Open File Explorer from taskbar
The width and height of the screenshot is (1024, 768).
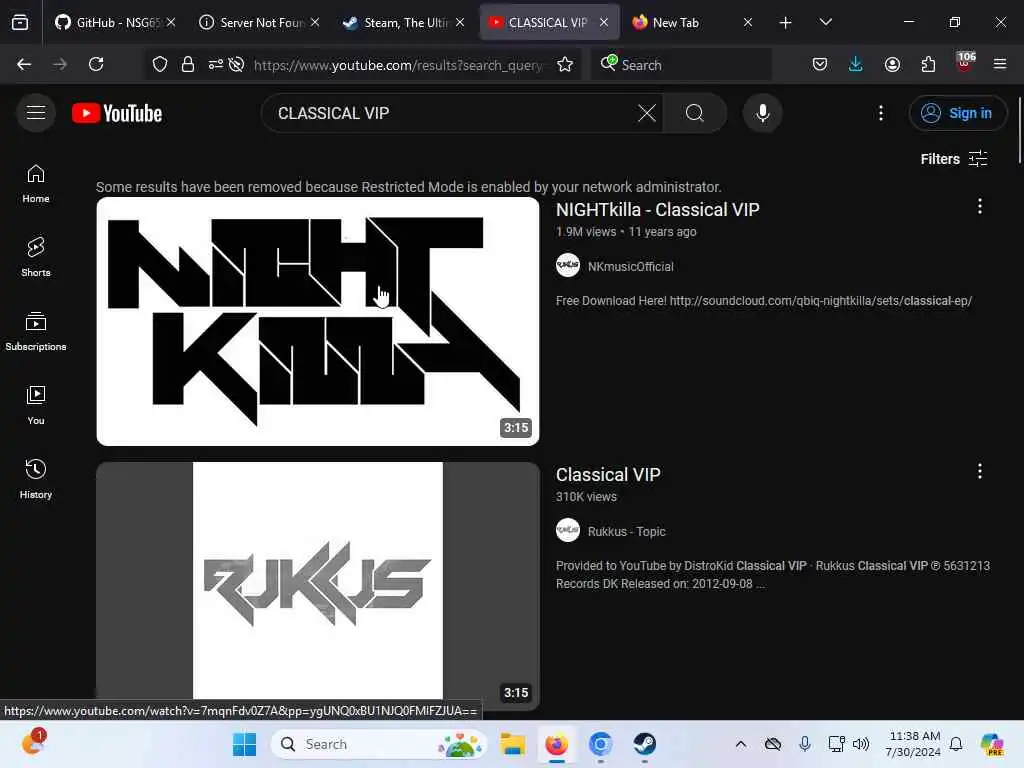point(513,744)
